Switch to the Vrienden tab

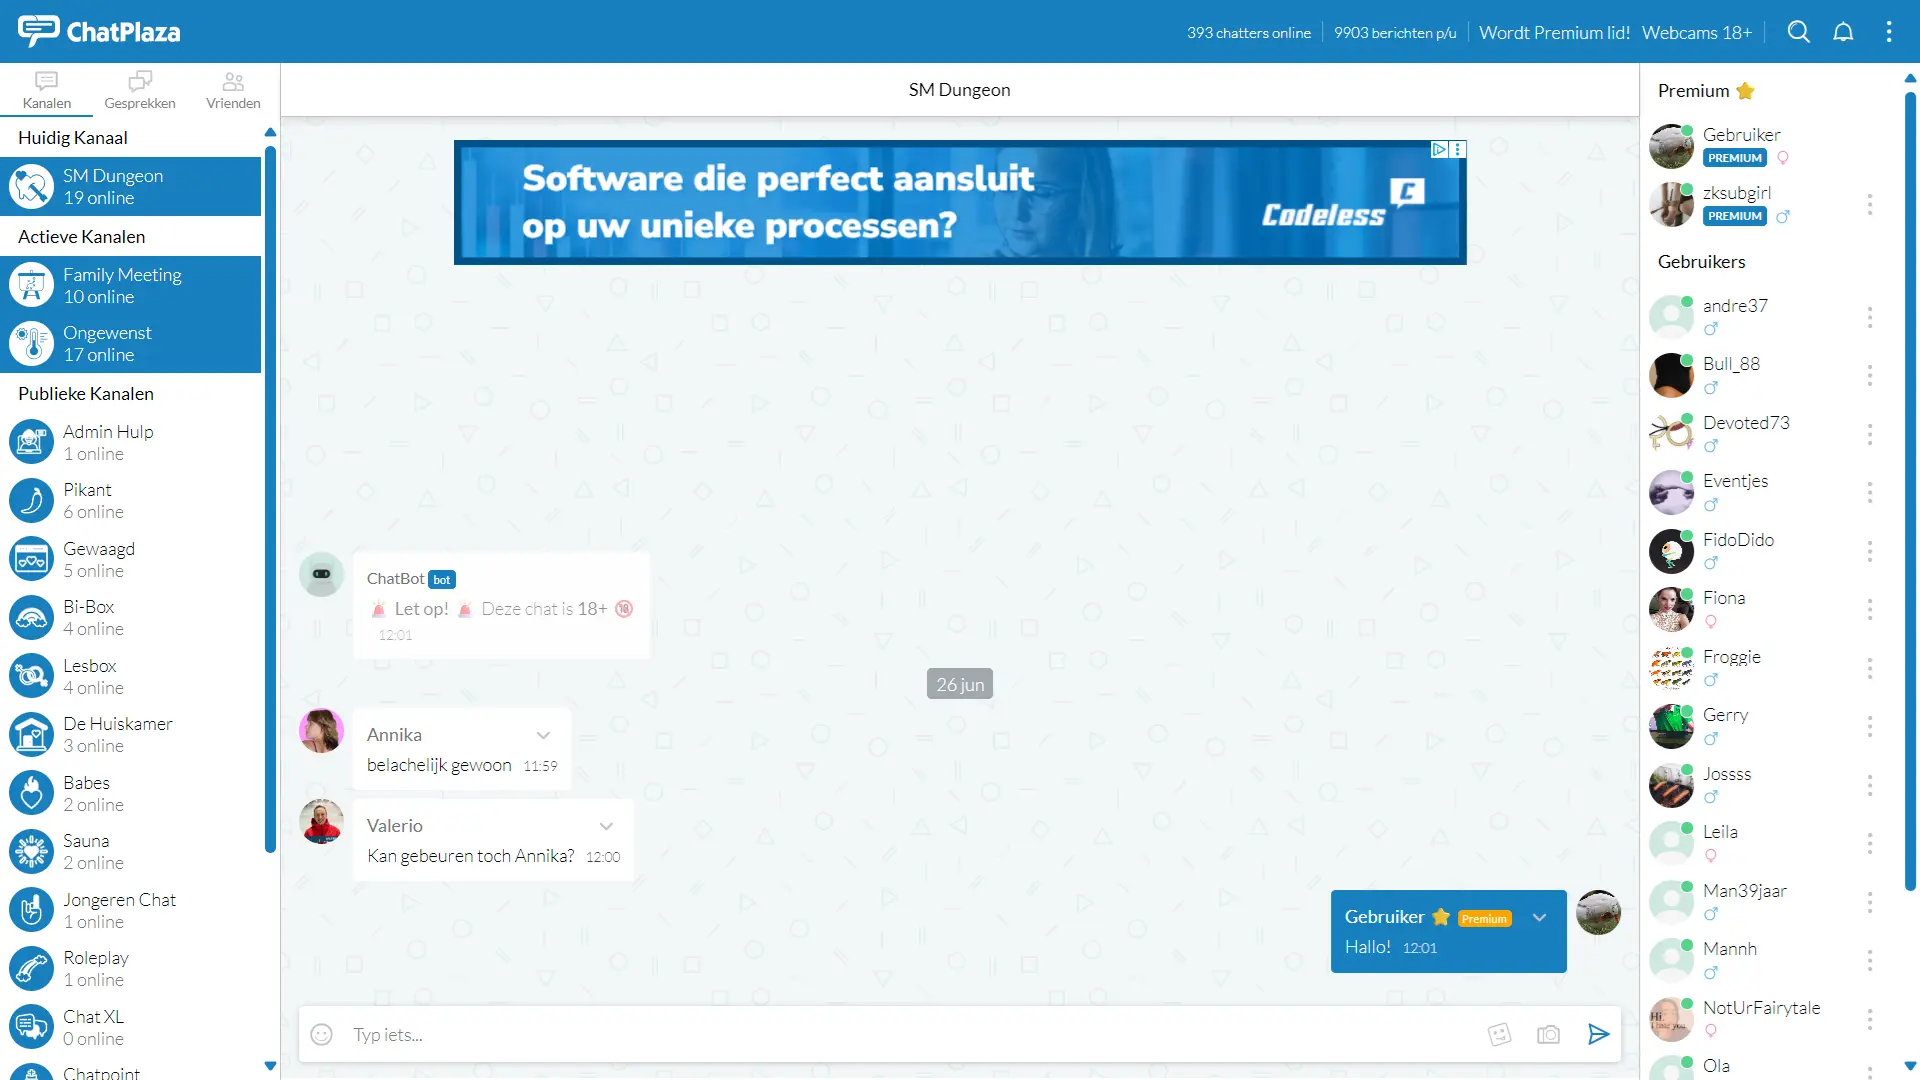coord(233,90)
